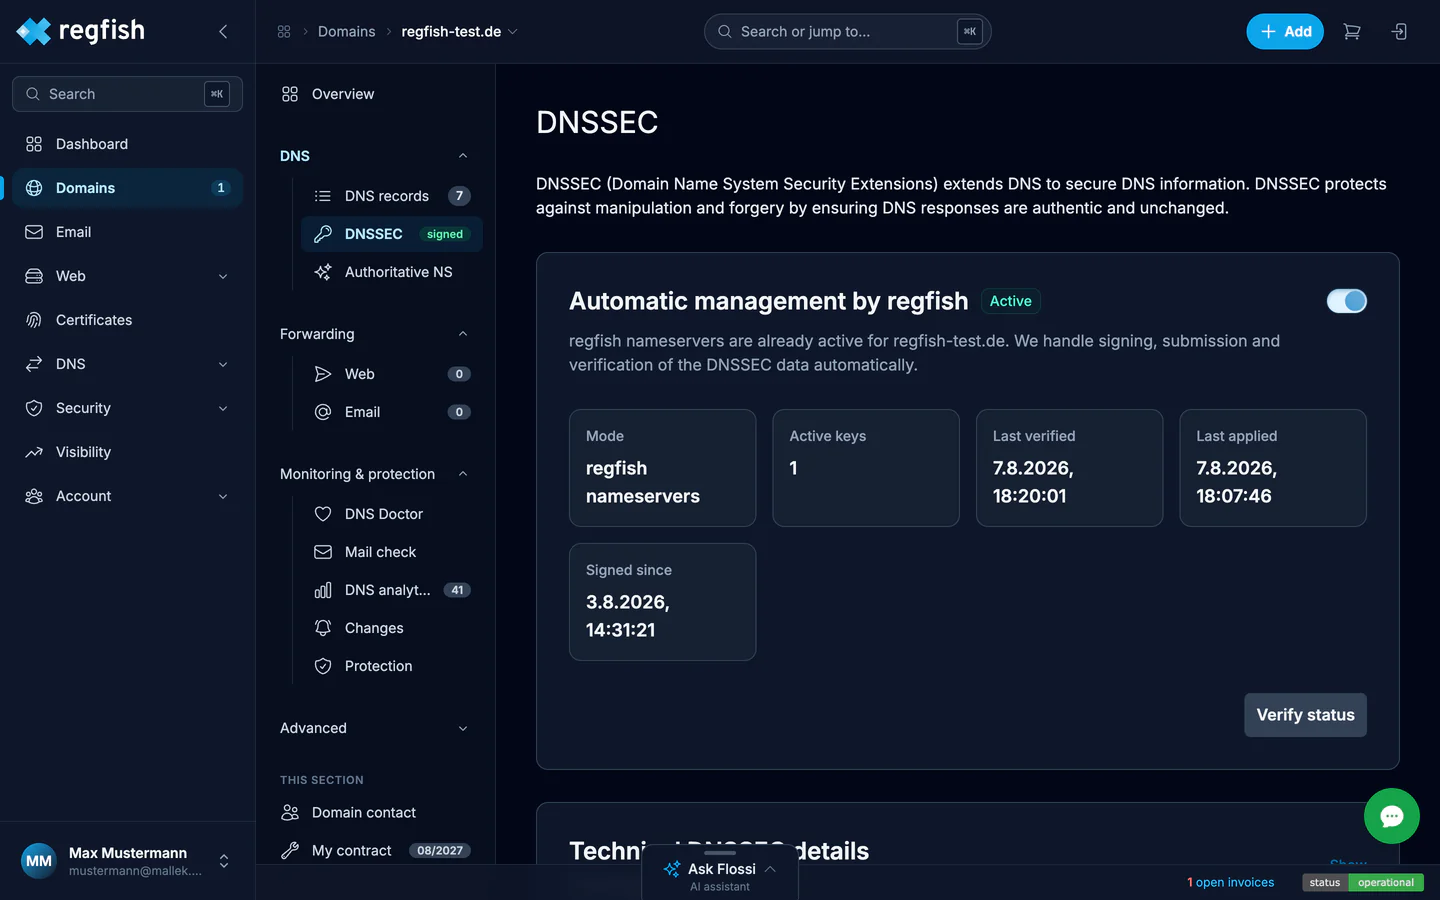Click the Verify status button

point(1305,715)
